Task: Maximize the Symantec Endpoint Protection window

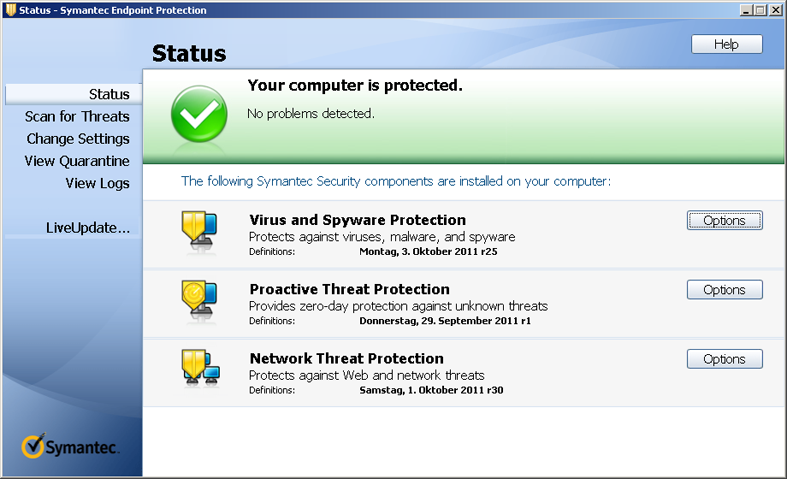Action: tap(760, 10)
